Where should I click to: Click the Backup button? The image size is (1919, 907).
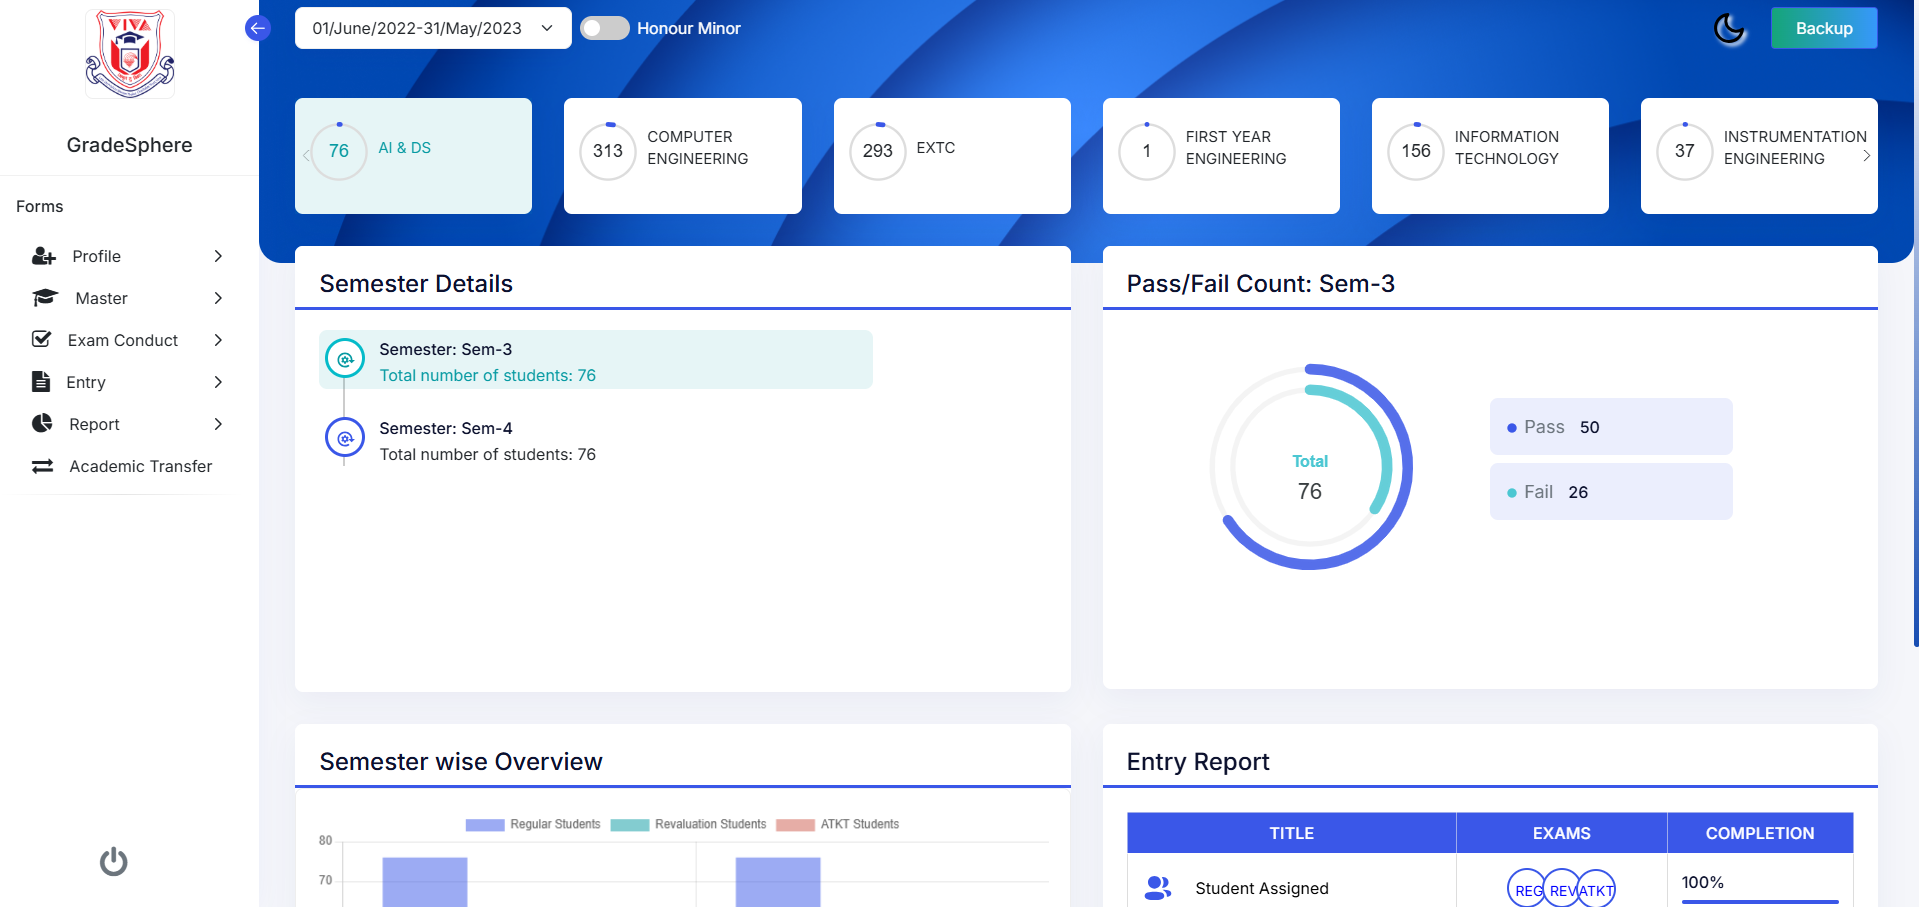point(1823,28)
